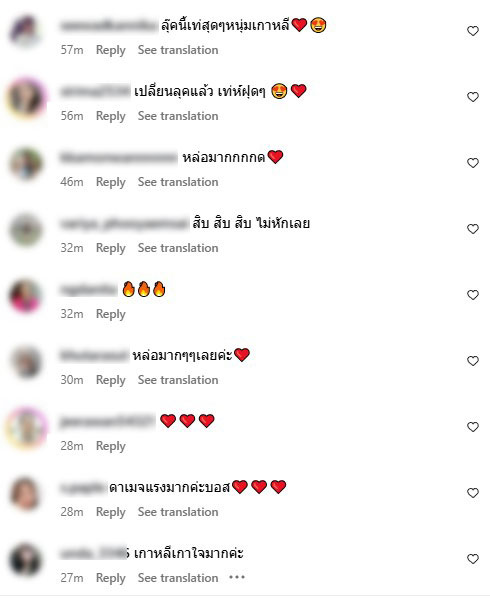Reply to the fire emojis comment
Image resolution: width=490 pixels, height=599 pixels.
(110, 314)
